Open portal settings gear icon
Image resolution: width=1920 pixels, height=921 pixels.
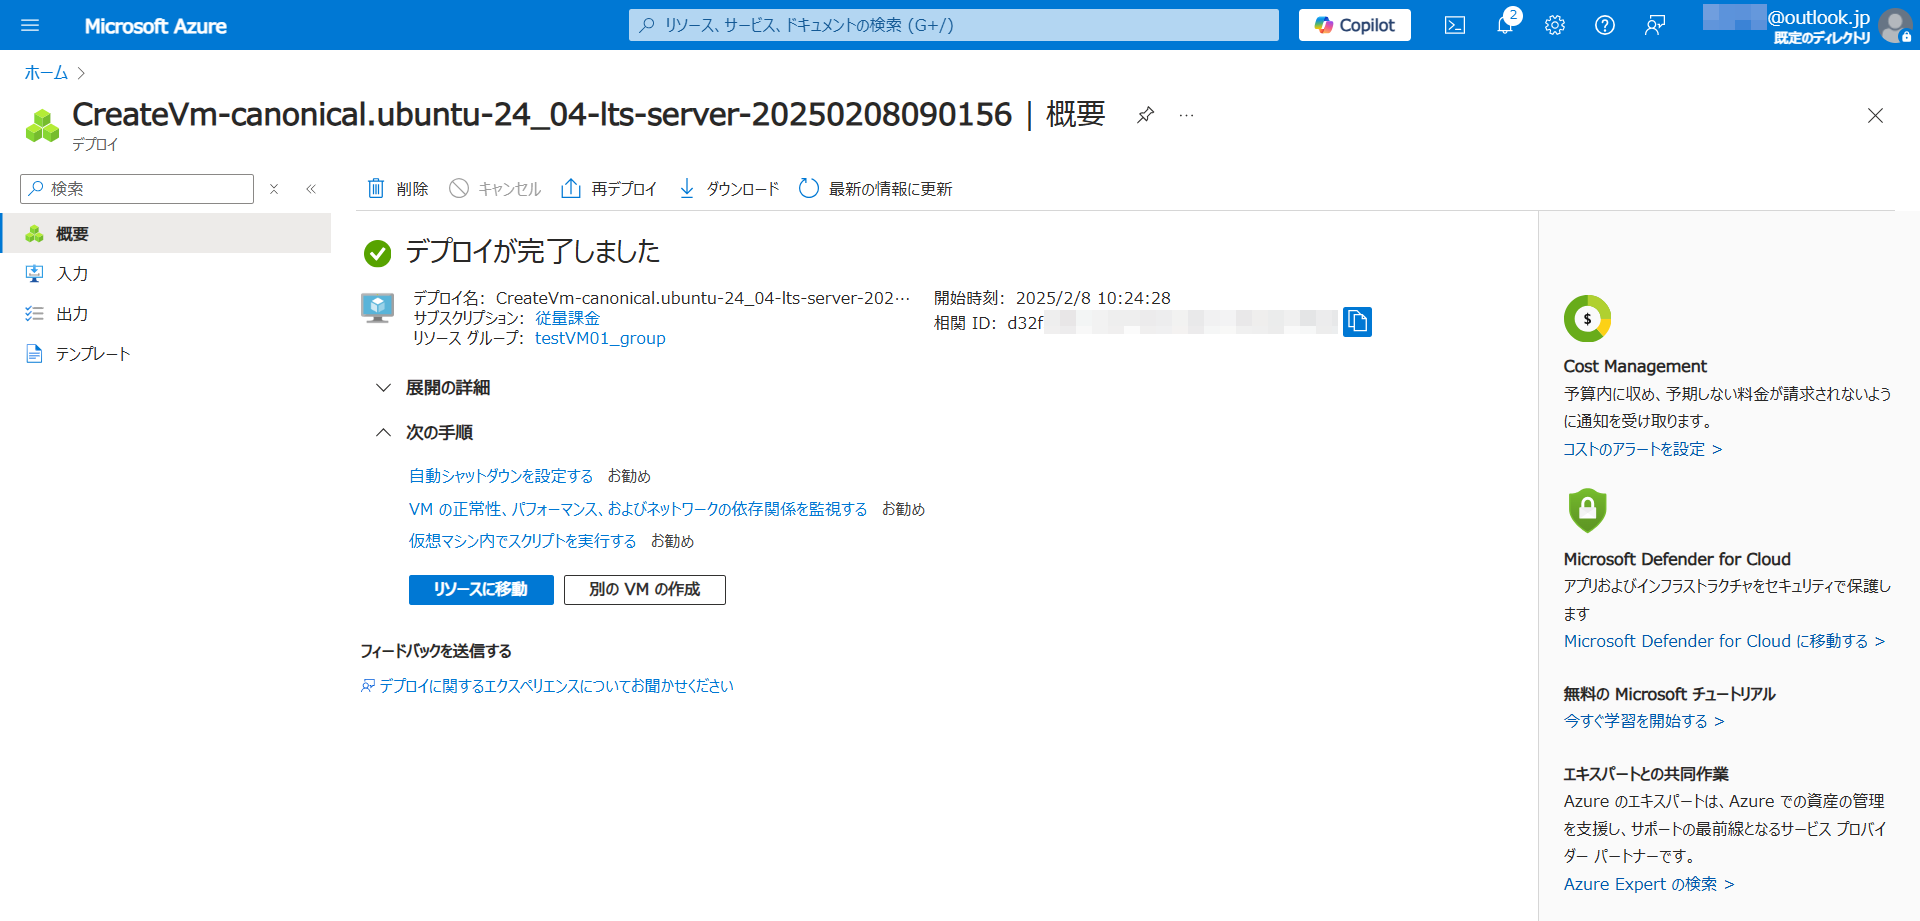tap(1554, 25)
